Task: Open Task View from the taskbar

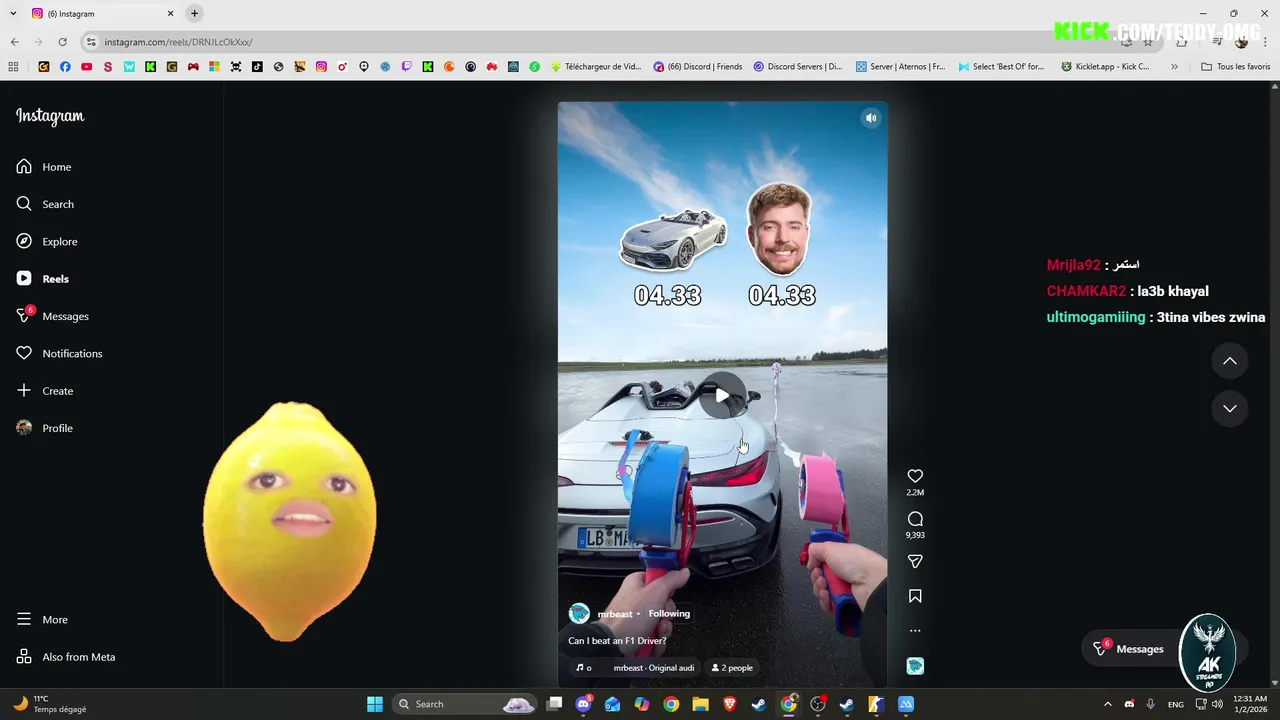Action: tap(554, 704)
